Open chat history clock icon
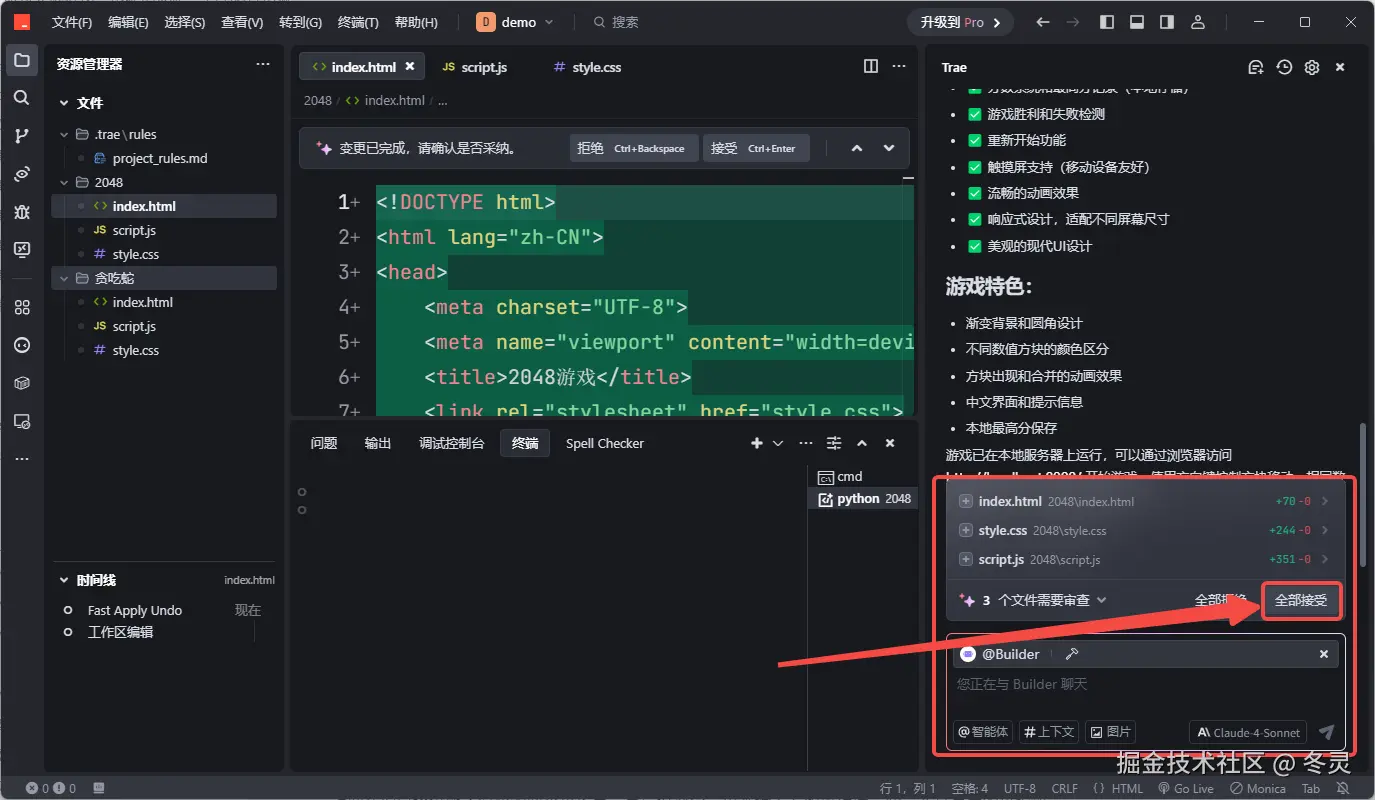This screenshot has width=1375, height=800. pyautogui.click(x=1284, y=67)
